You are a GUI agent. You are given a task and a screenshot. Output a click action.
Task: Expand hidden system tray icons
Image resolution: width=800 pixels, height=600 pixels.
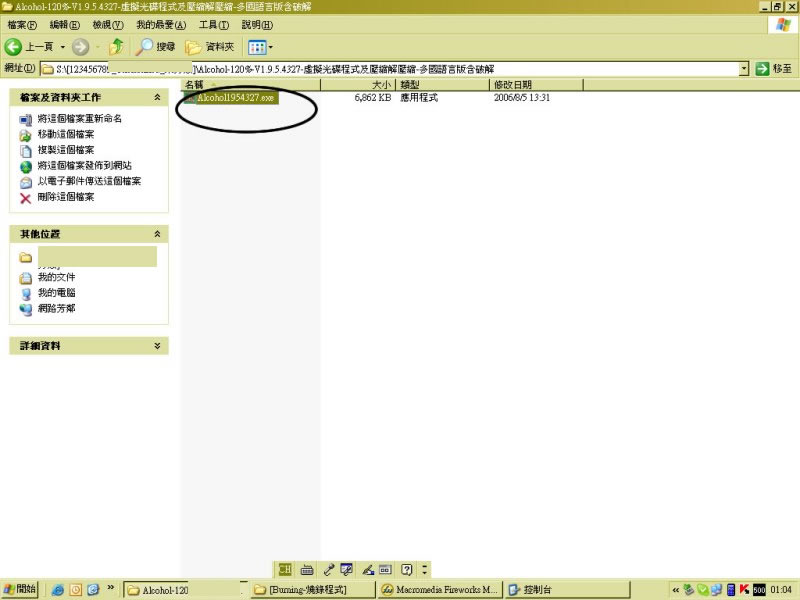click(676, 590)
